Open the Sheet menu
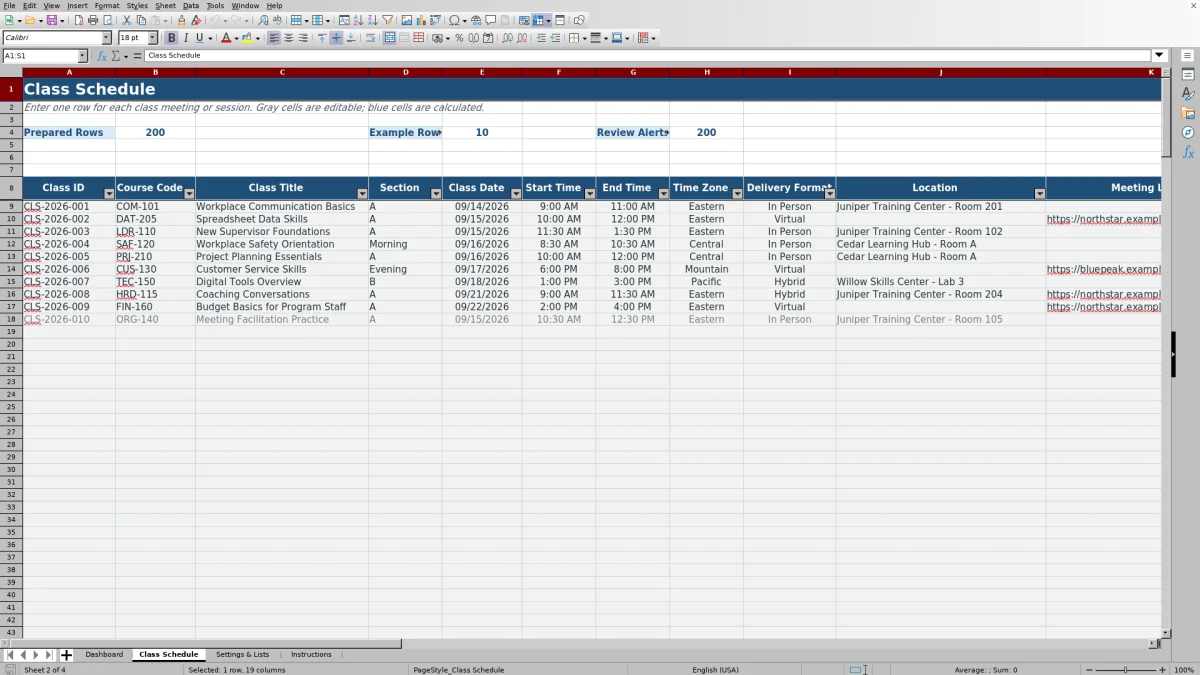Screen dimensions: 1200x675 (165, 6)
